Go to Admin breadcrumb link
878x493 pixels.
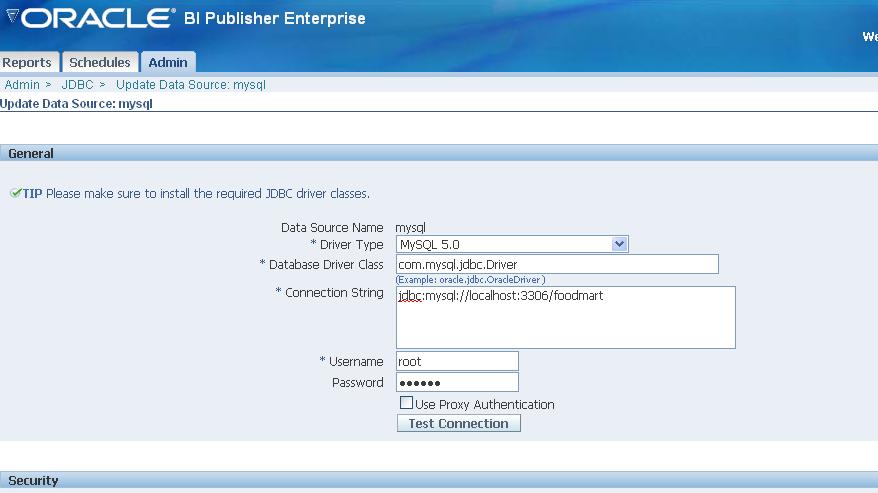point(22,85)
